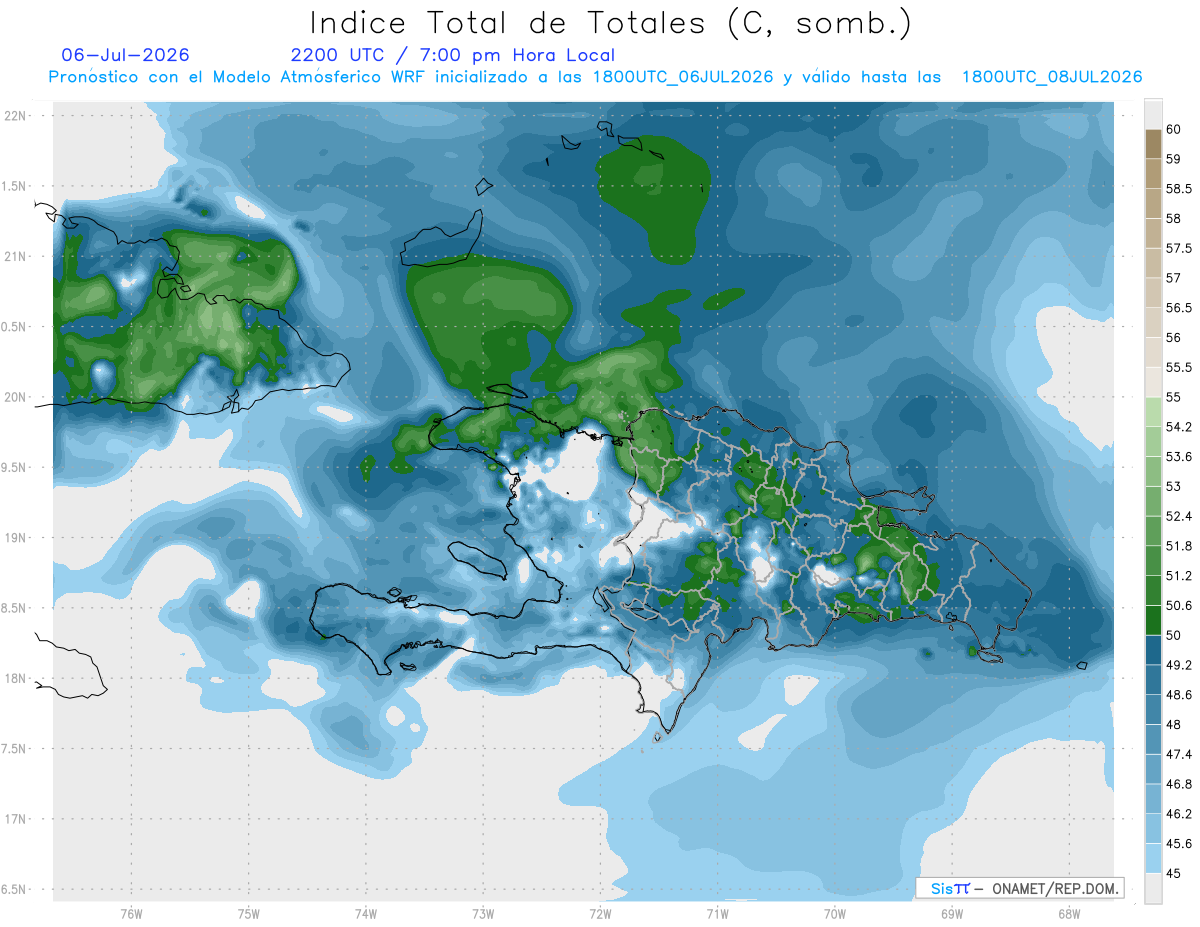The image size is (1200, 927).
Task: Click the light blue swatch between 45 and 45.6
Action: [1153, 859]
